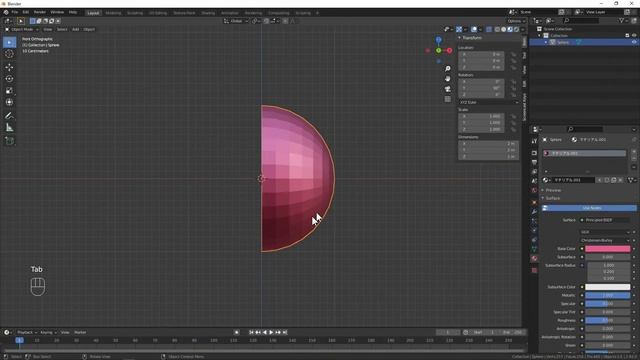The image size is (640, 360).
Task: Toggle X-ray shading button
Action: pyautogui.click(x=489, y=29)
